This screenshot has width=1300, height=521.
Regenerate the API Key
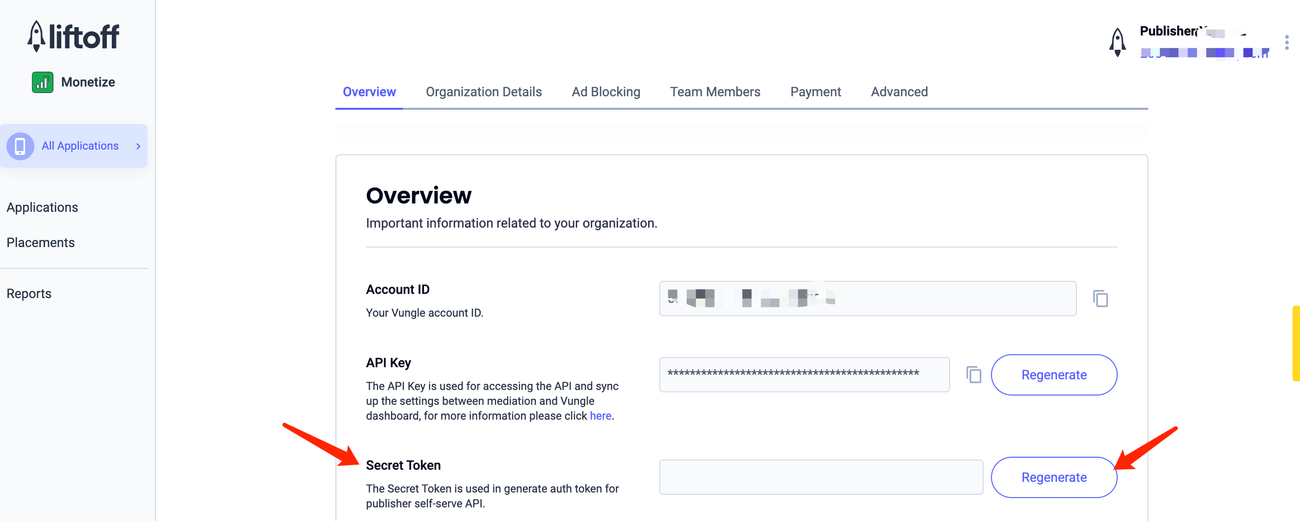(1053, 375)
